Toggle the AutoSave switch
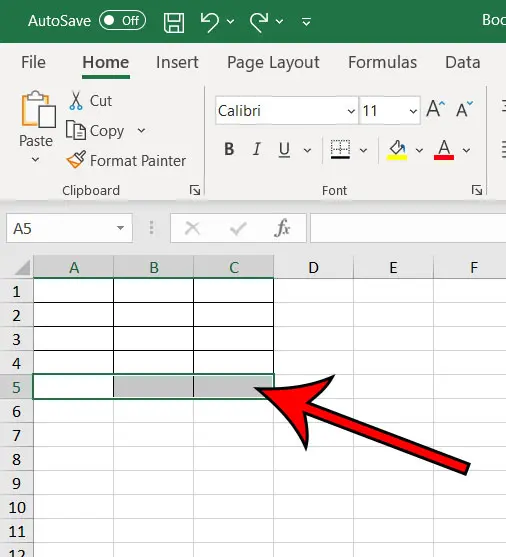Image resolution: width=506 pixels, height=557 pixels. [x=122, y=21]
